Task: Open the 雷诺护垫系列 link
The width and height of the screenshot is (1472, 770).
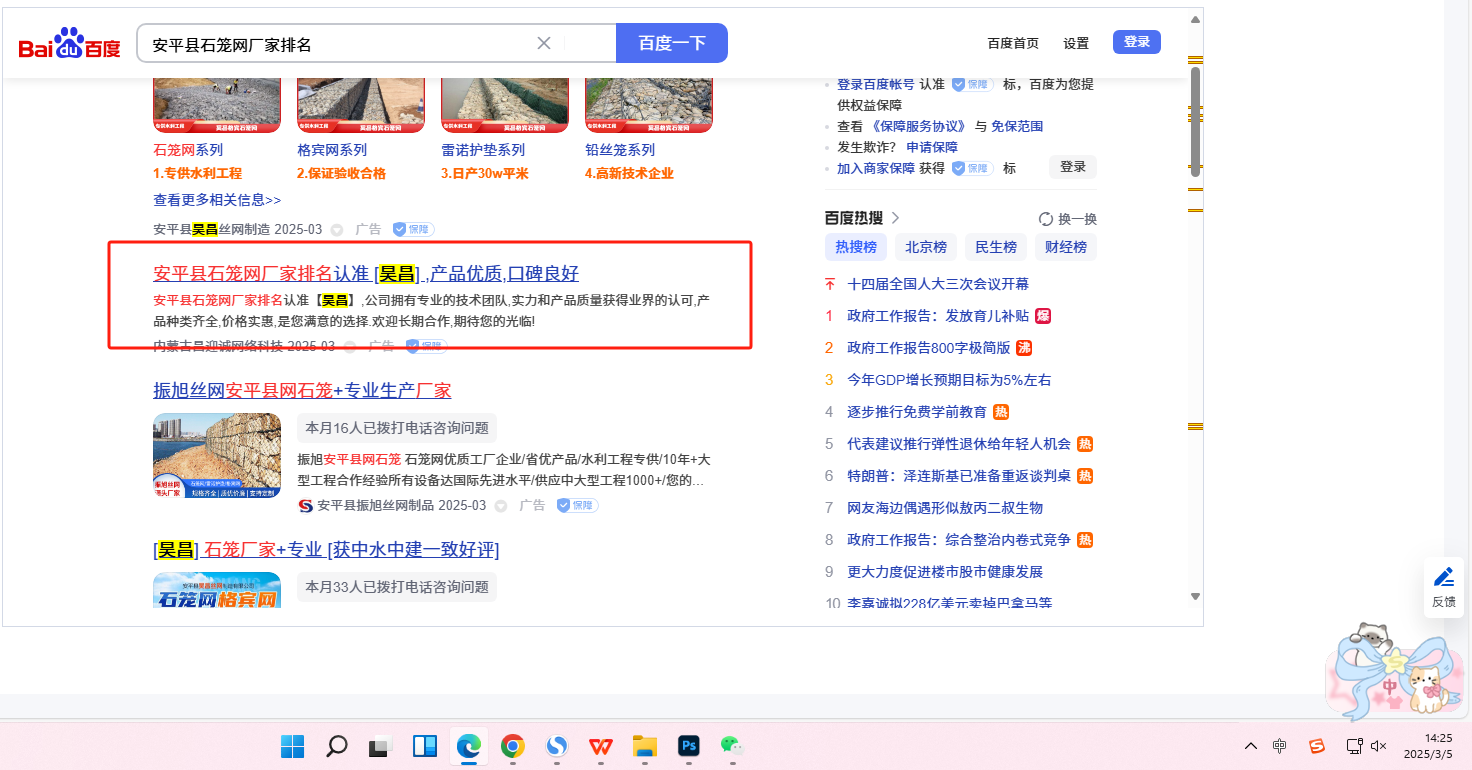Action: [x=483, y=150]
